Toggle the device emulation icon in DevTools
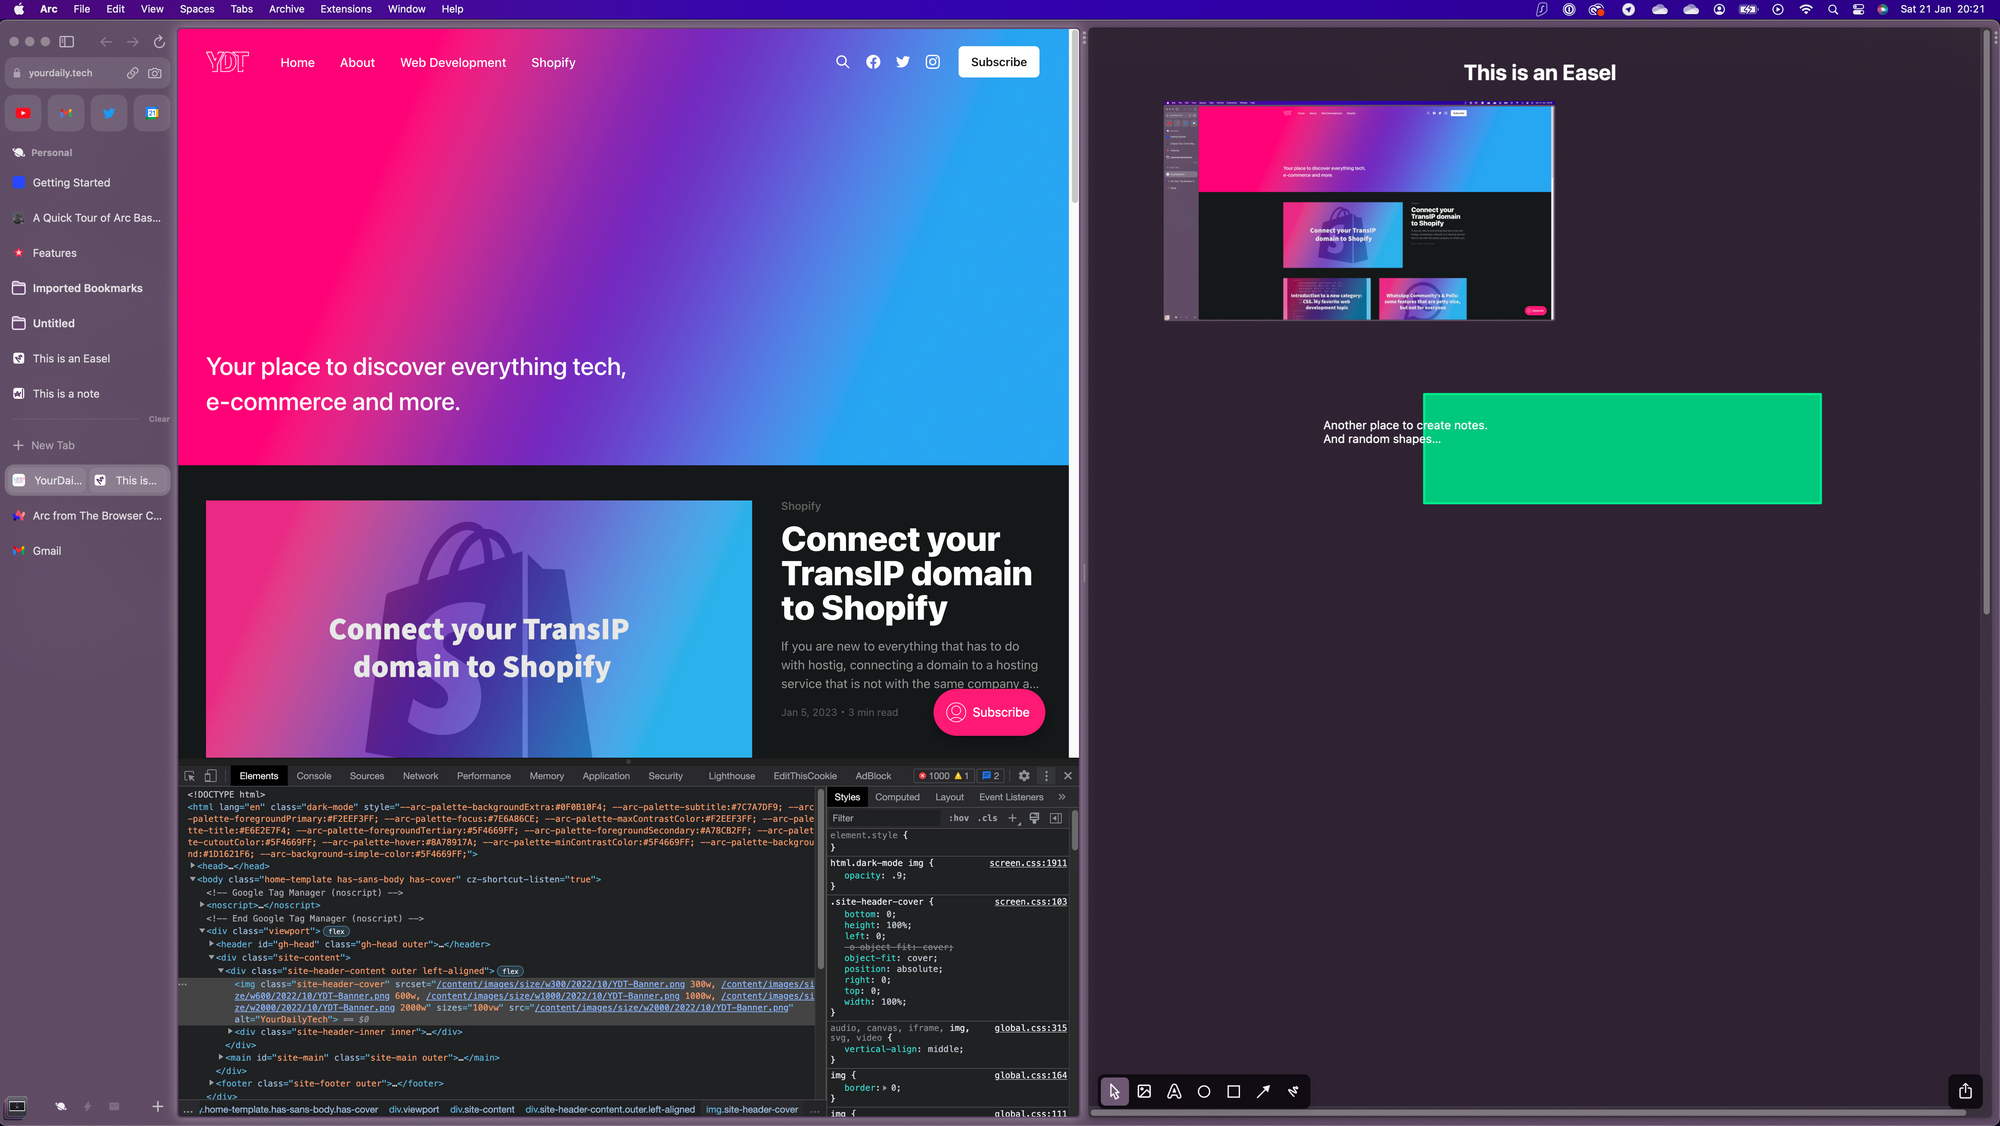Image resolution: width=2000 pixels, height=1126 pixels. point(212,776)
